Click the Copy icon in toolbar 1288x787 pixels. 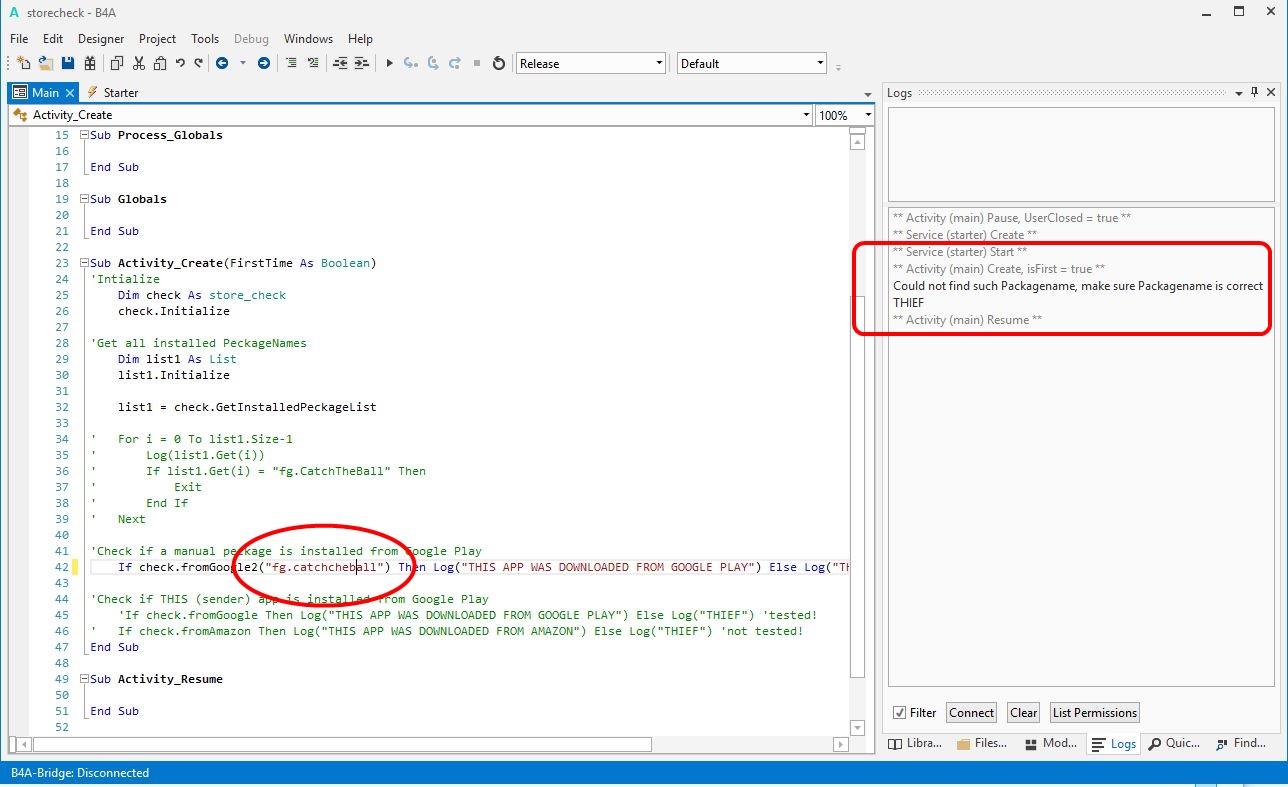(116, 63)
